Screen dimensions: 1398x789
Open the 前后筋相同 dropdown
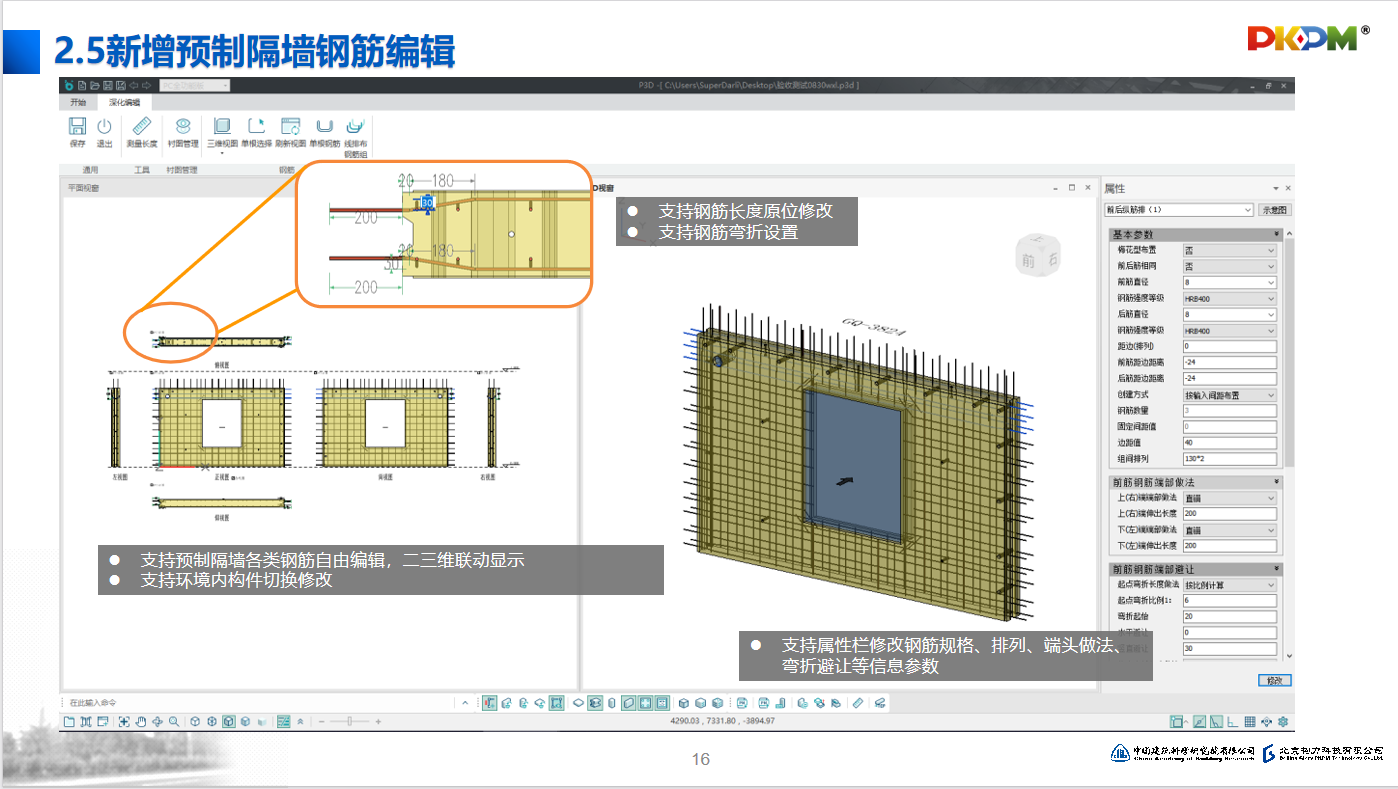[1229, 266]
